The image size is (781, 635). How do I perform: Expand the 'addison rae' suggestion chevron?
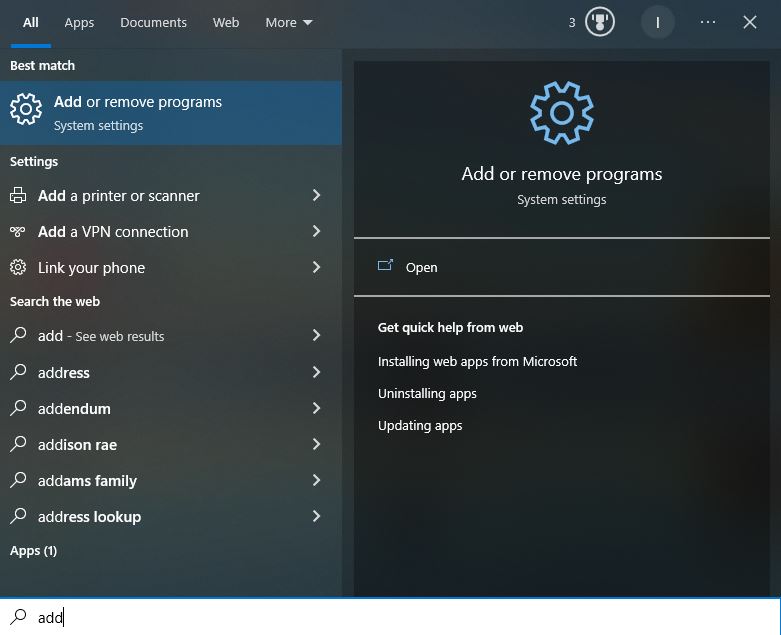pyautogui.click(x=316, y=444)
